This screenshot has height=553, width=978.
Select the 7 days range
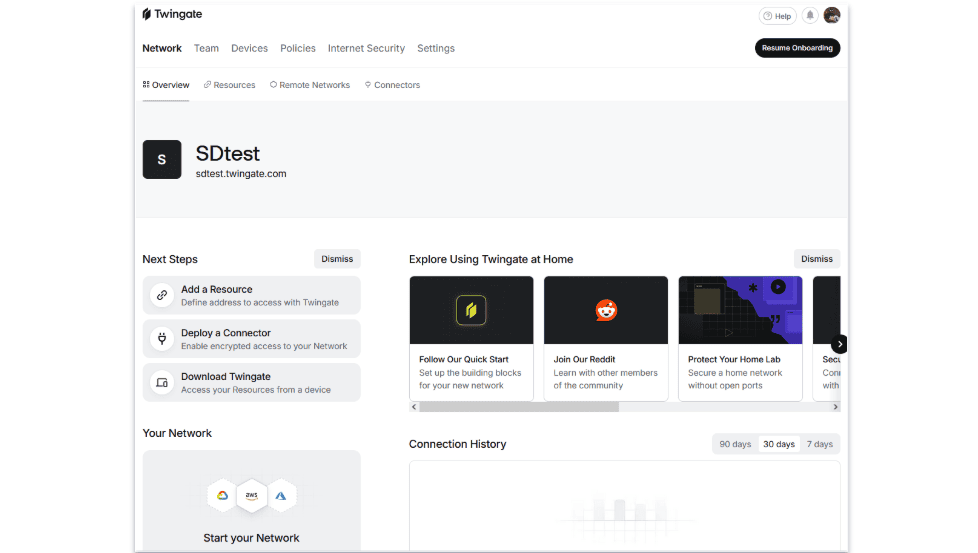coord(820,444)
